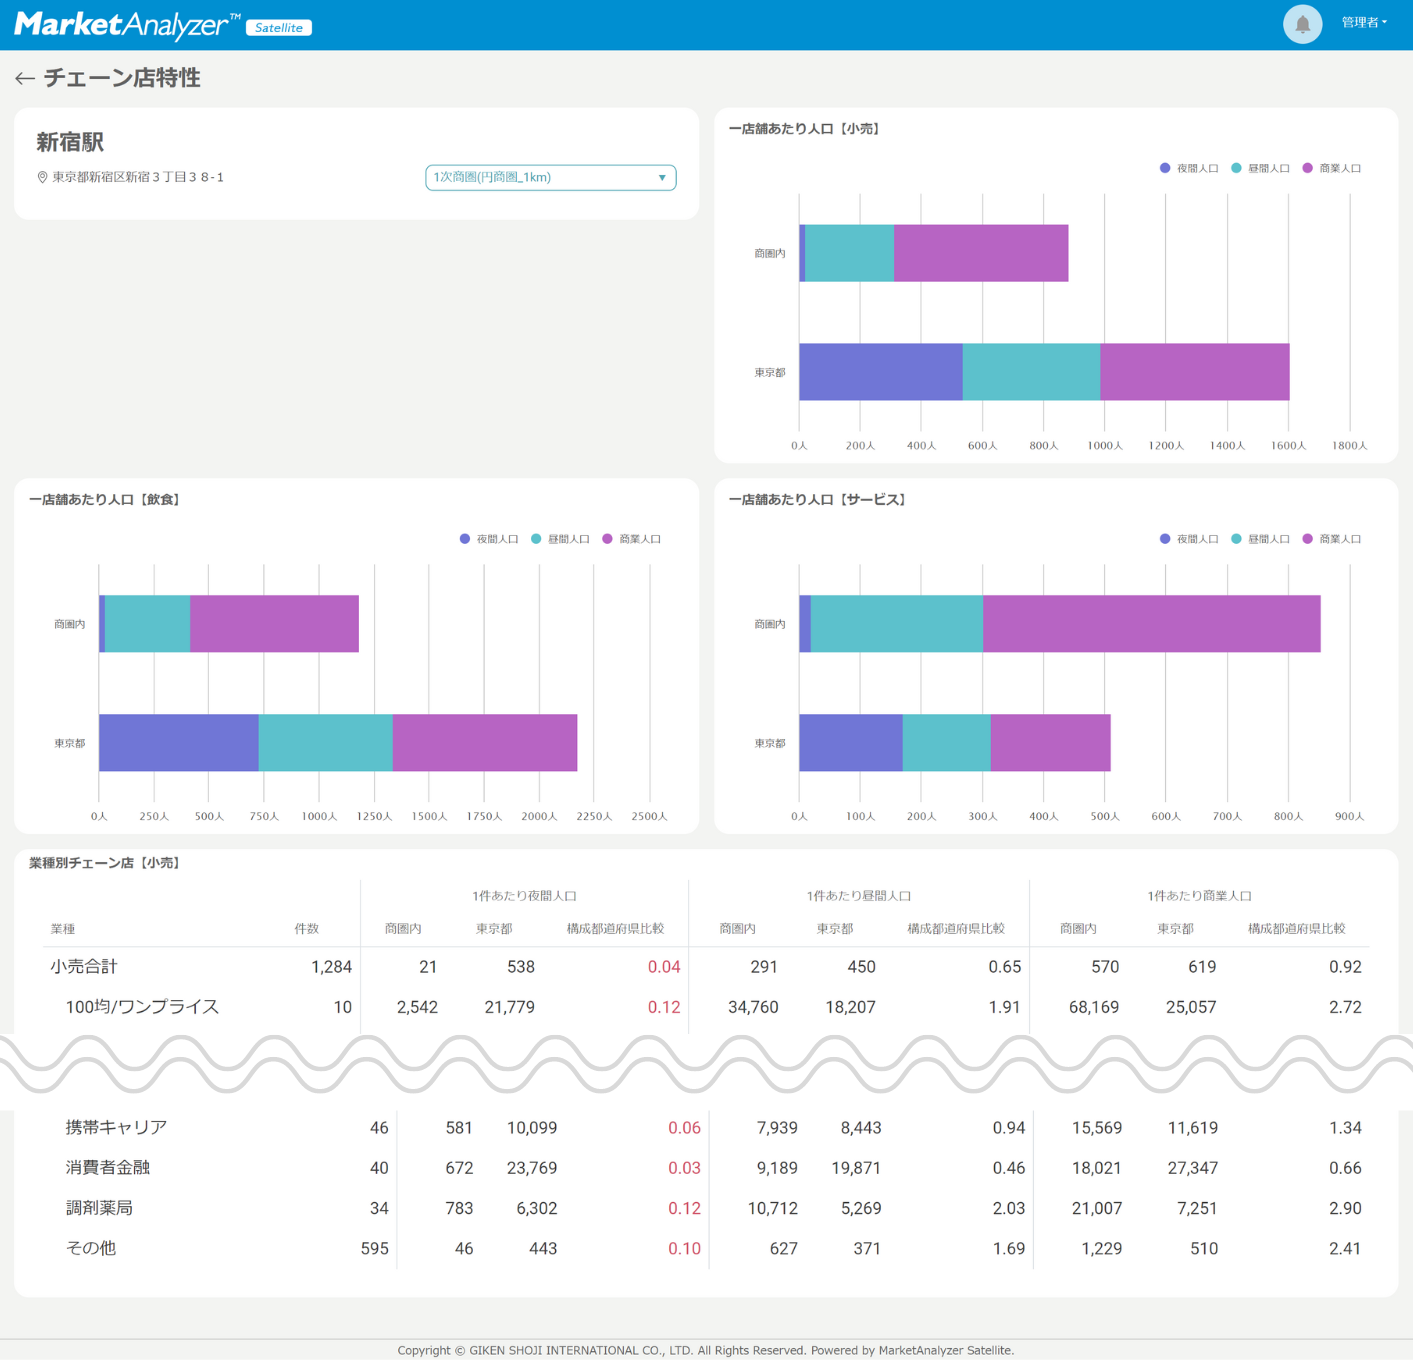The image size is (1413, 1371).
Task: Click the location pin icon beside the address
Action: (42, 178)
